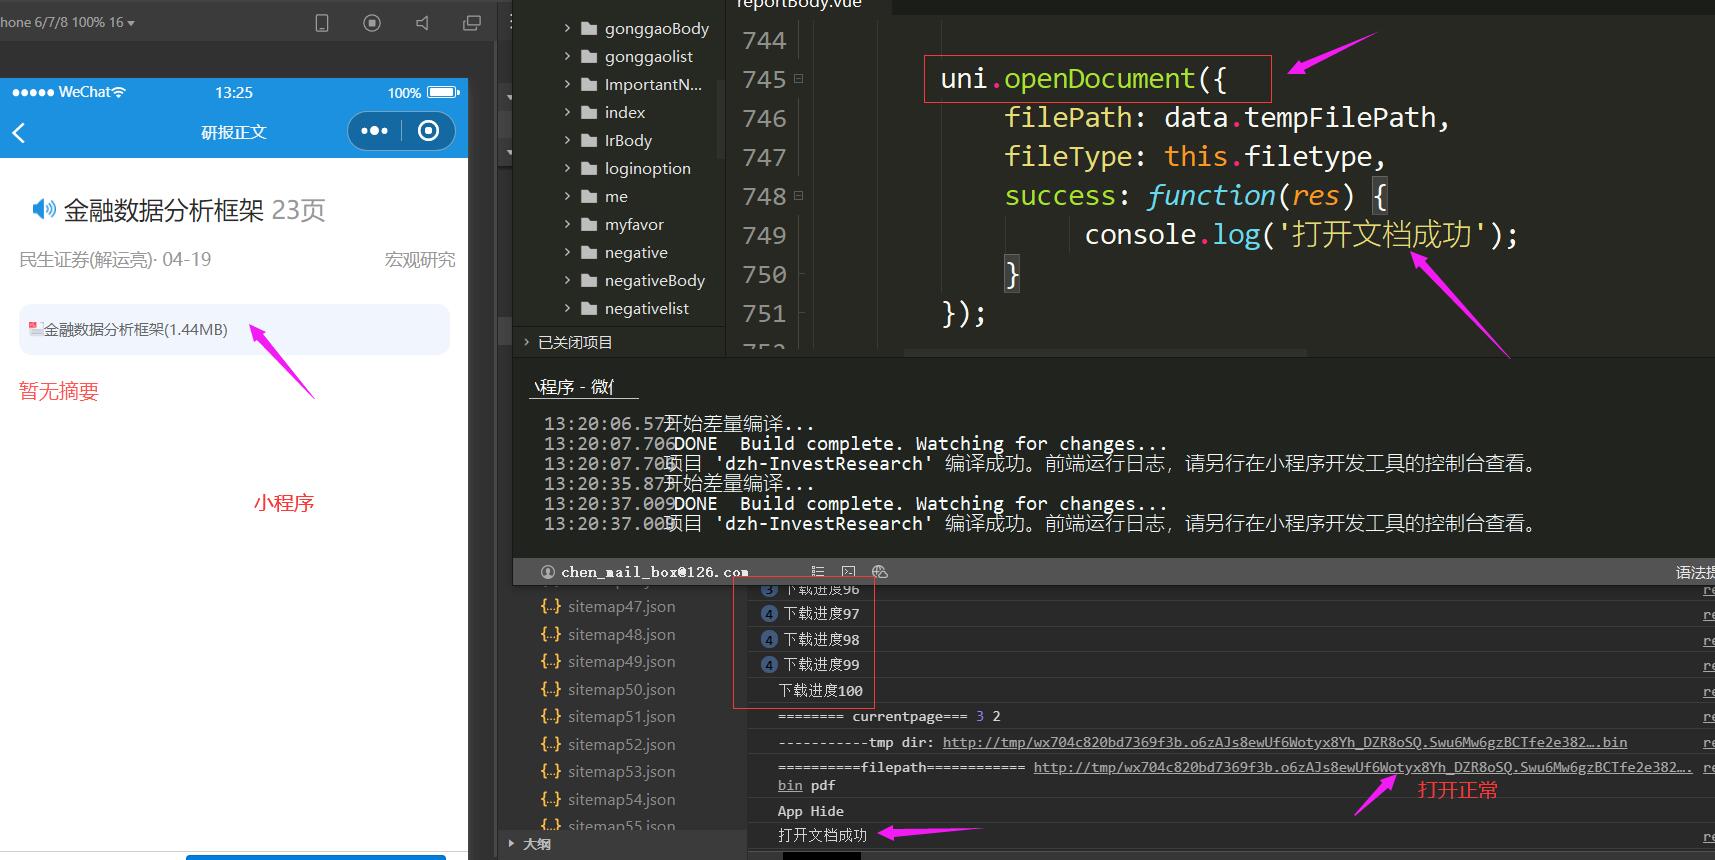
Task: Collapse function block at line 748
Action: click(799, 196)
